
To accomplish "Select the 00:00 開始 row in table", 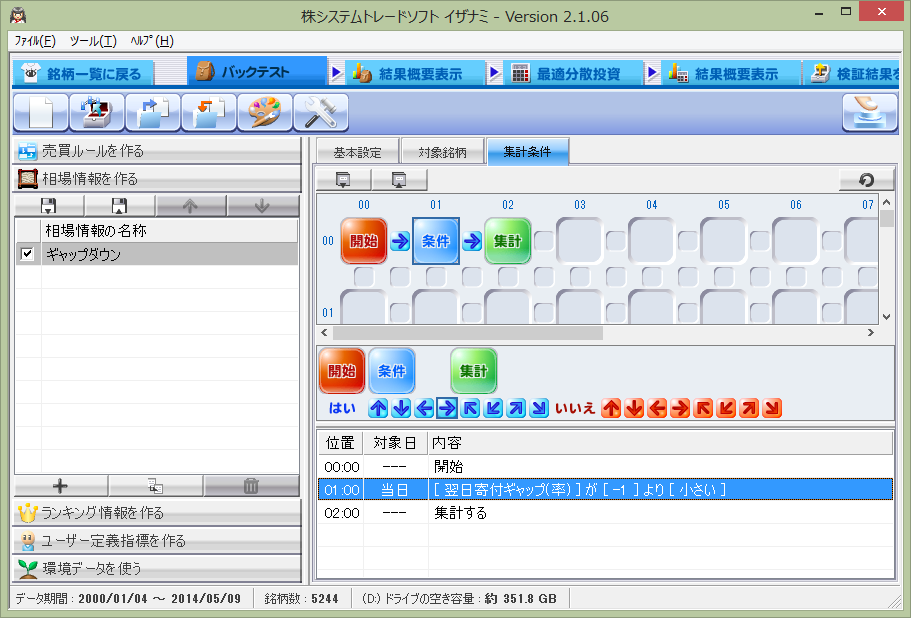I will (x=605, y=466).
